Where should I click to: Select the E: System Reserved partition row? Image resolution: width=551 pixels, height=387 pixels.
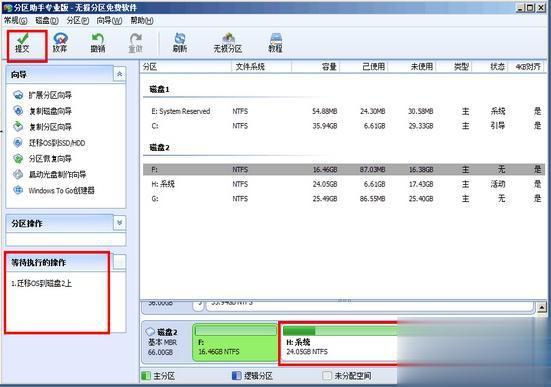coord(344,111)
